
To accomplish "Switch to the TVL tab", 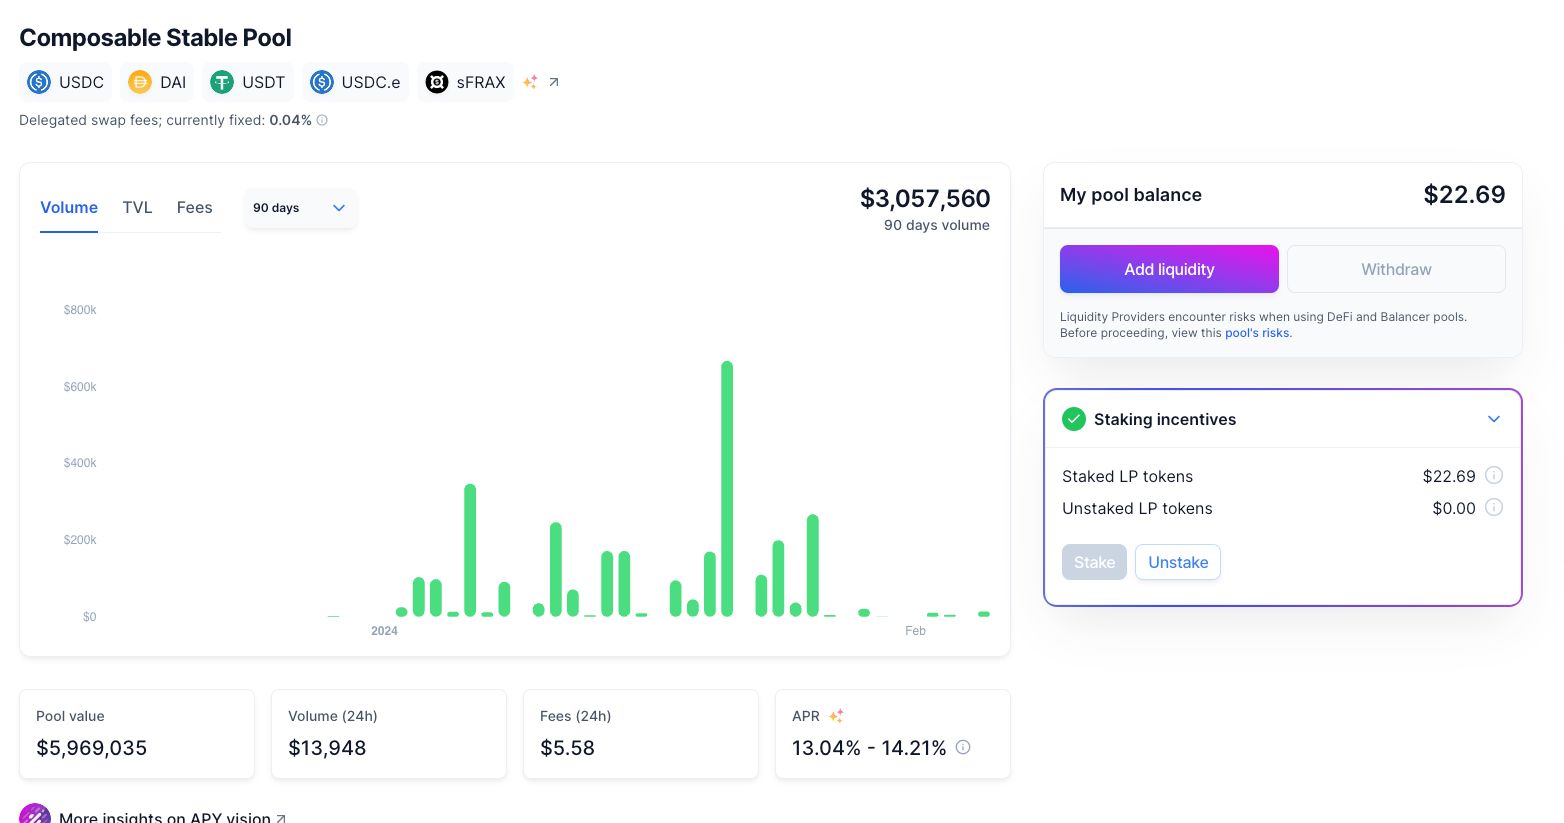I will point(137,208).
